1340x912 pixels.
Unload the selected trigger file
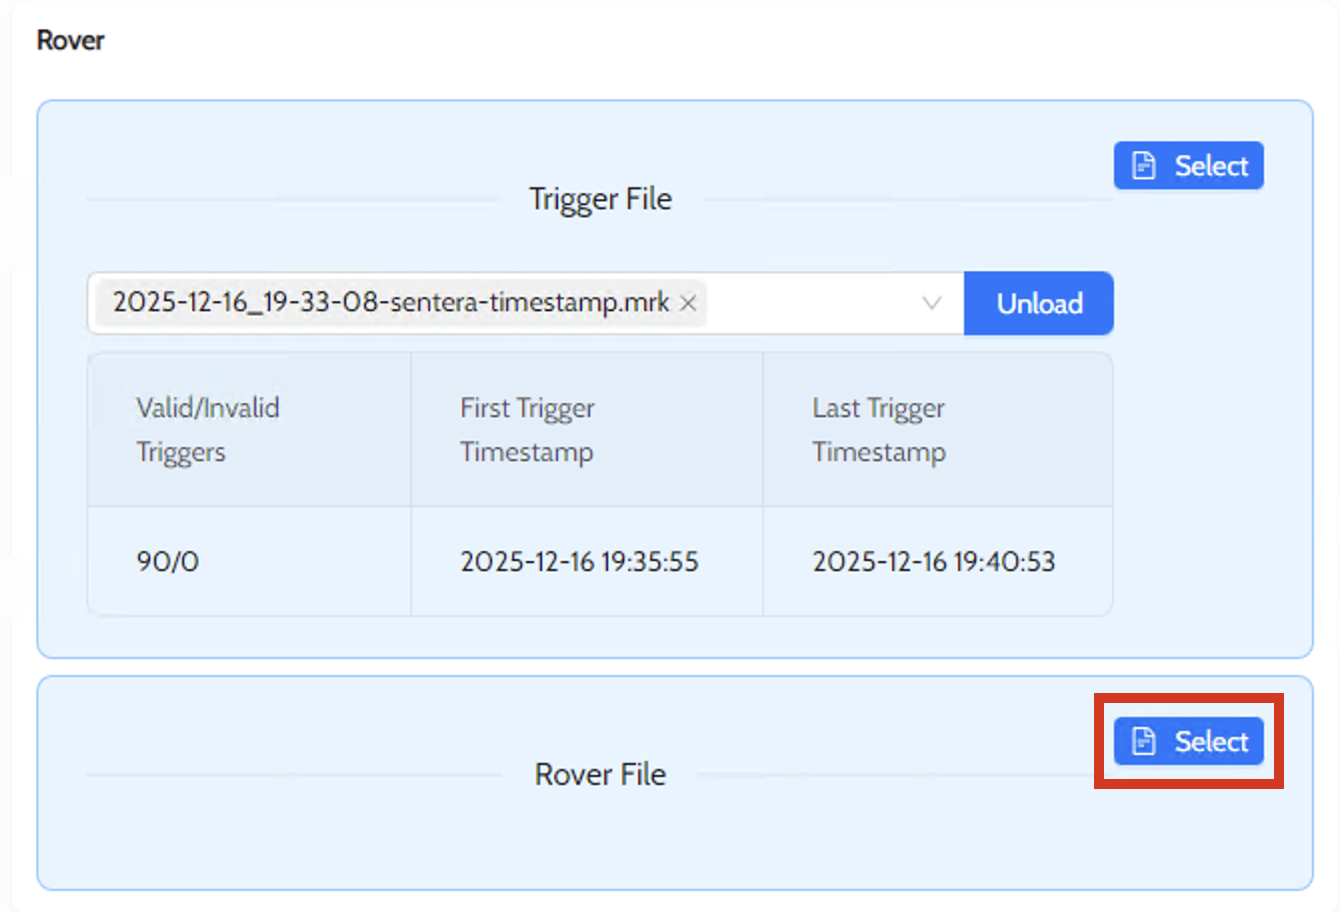point(1038,303)
